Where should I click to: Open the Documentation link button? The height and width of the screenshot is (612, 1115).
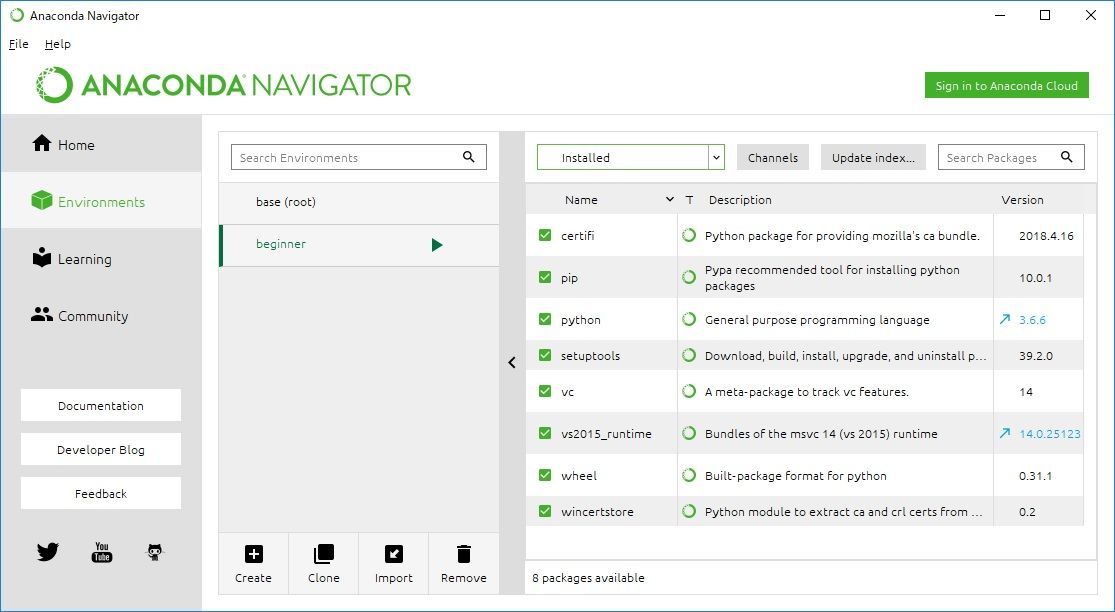click(101, 405)
